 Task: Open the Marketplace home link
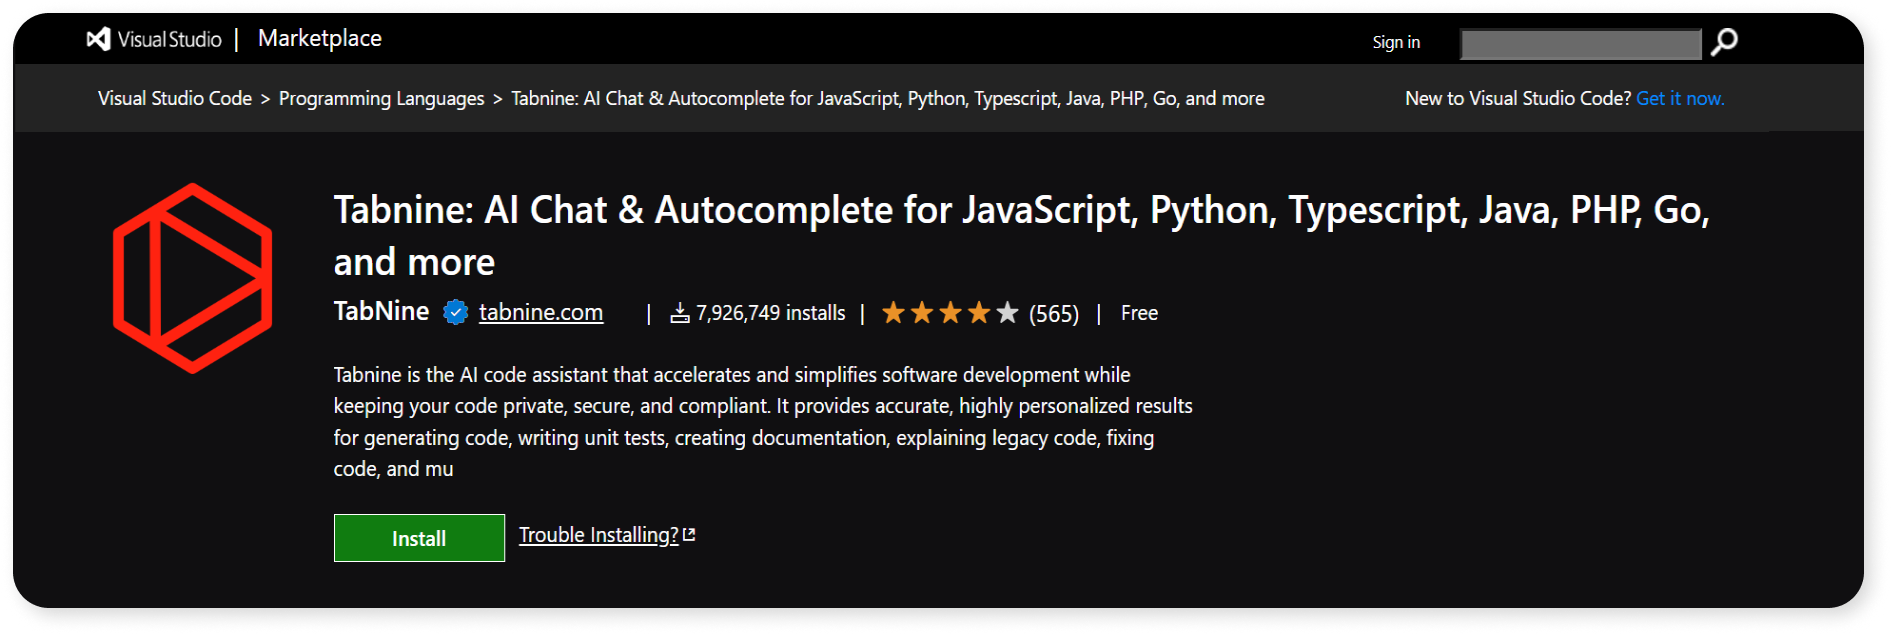tap(320, 39)
